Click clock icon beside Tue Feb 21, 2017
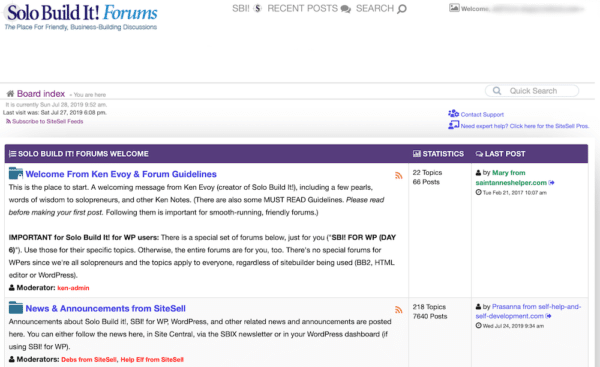This screenshot has width=600, height=367. point(478,192)
